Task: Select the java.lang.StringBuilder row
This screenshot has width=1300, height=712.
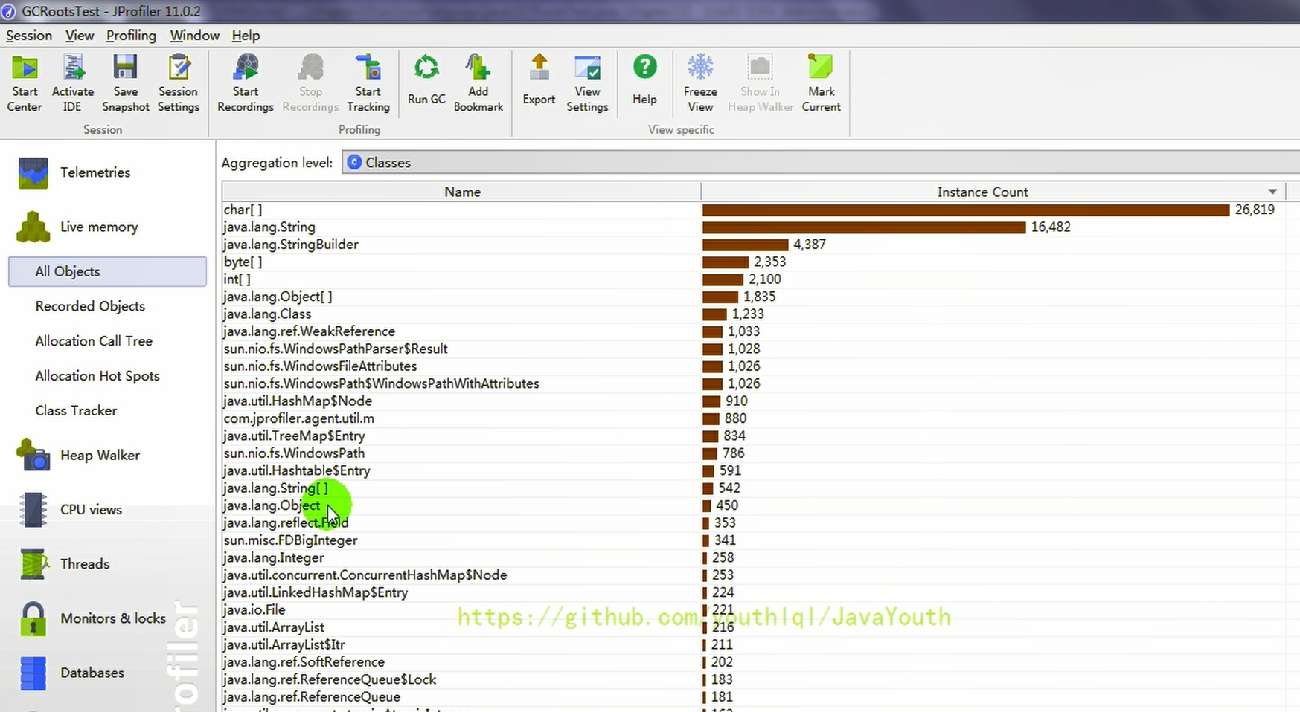Action: [291, 245]
